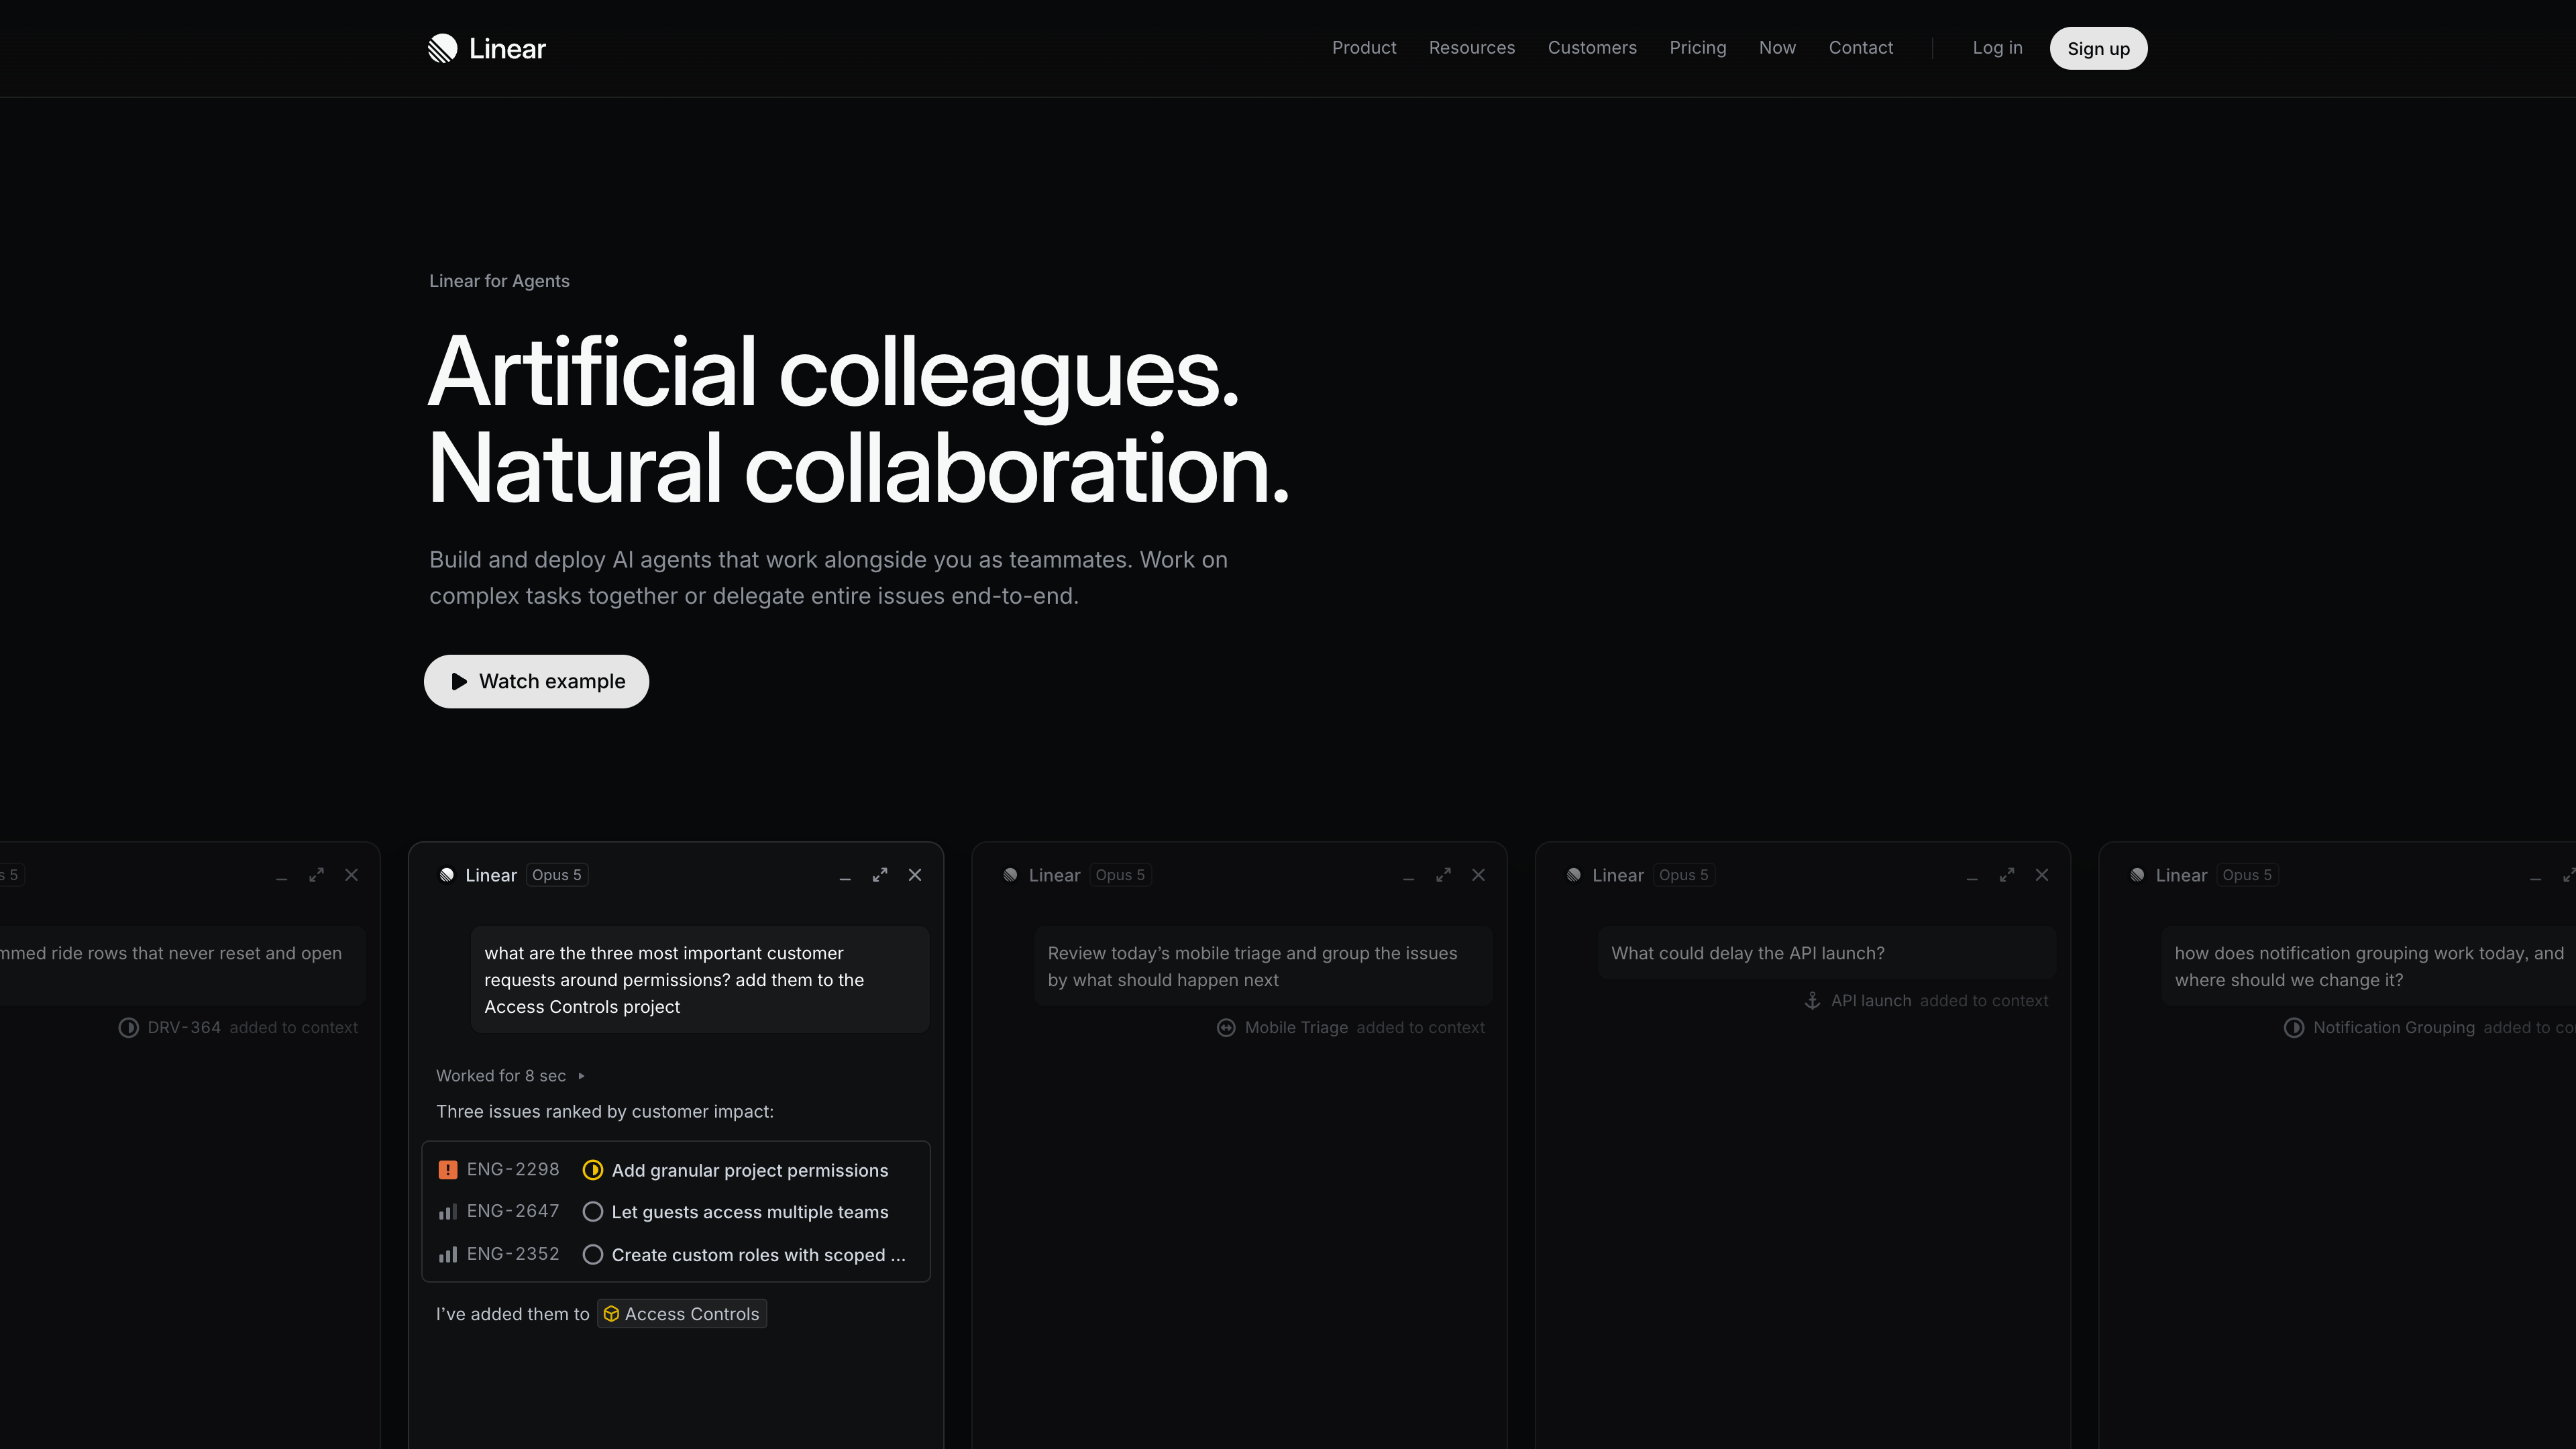Click DRV-364 added to context label
Screen dimensions: 2576x1449
(252, 1028)
